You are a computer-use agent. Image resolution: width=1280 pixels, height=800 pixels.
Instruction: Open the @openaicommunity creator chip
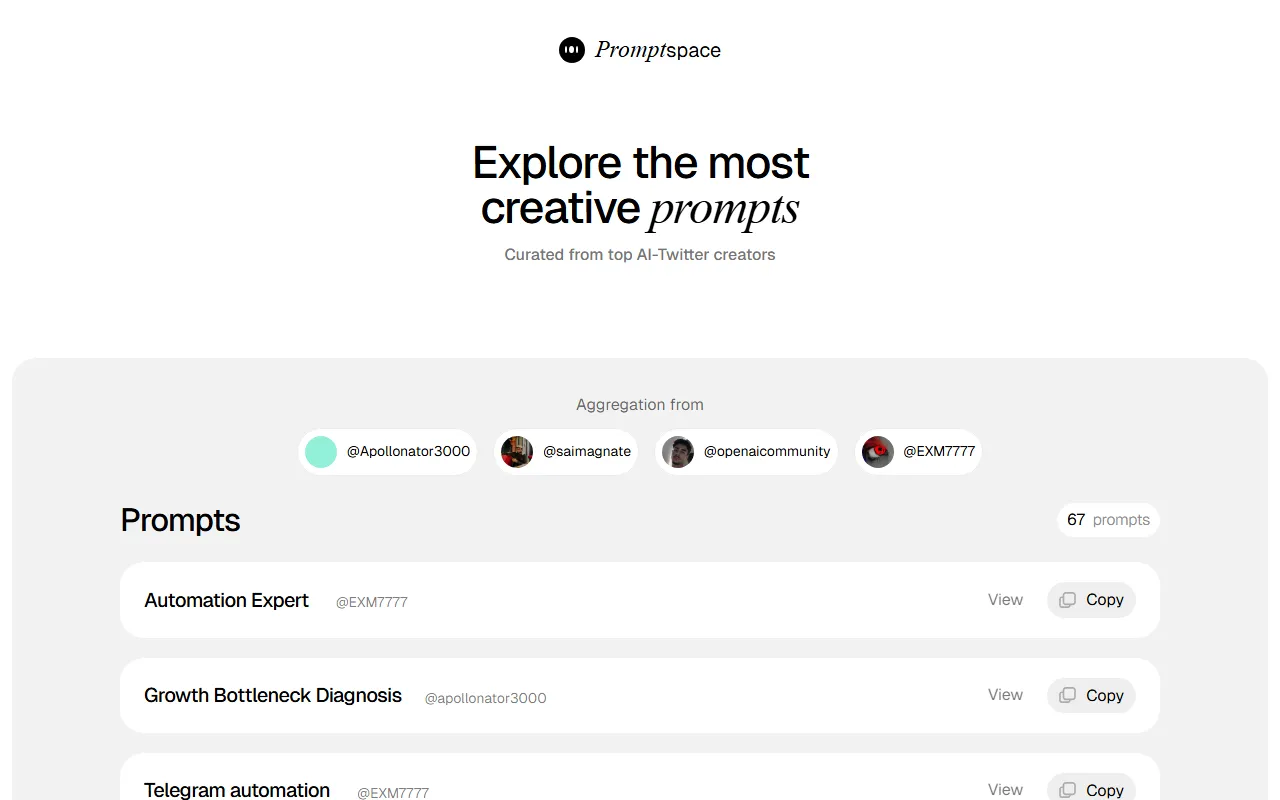click(746, 452)
